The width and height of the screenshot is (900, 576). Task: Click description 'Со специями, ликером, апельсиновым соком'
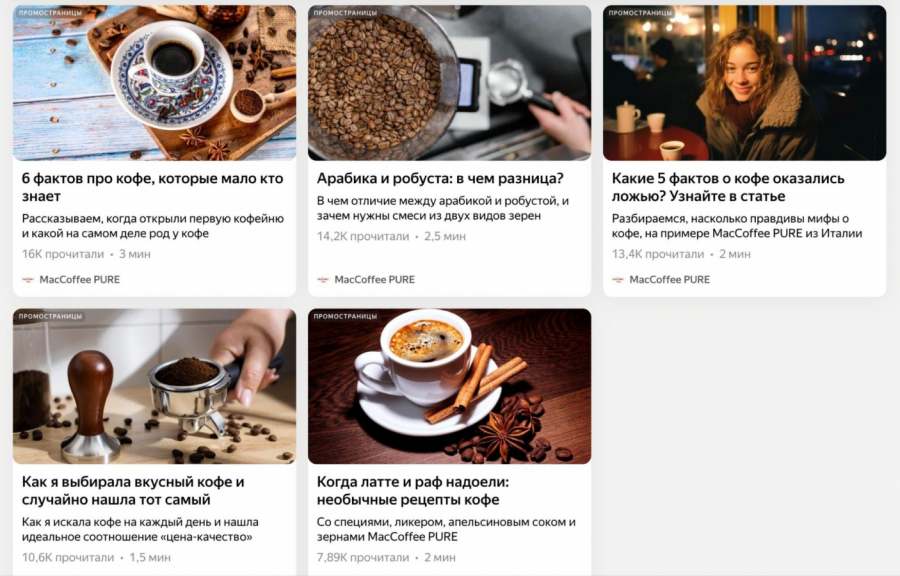pyautogui.click(x=446, y=530)
